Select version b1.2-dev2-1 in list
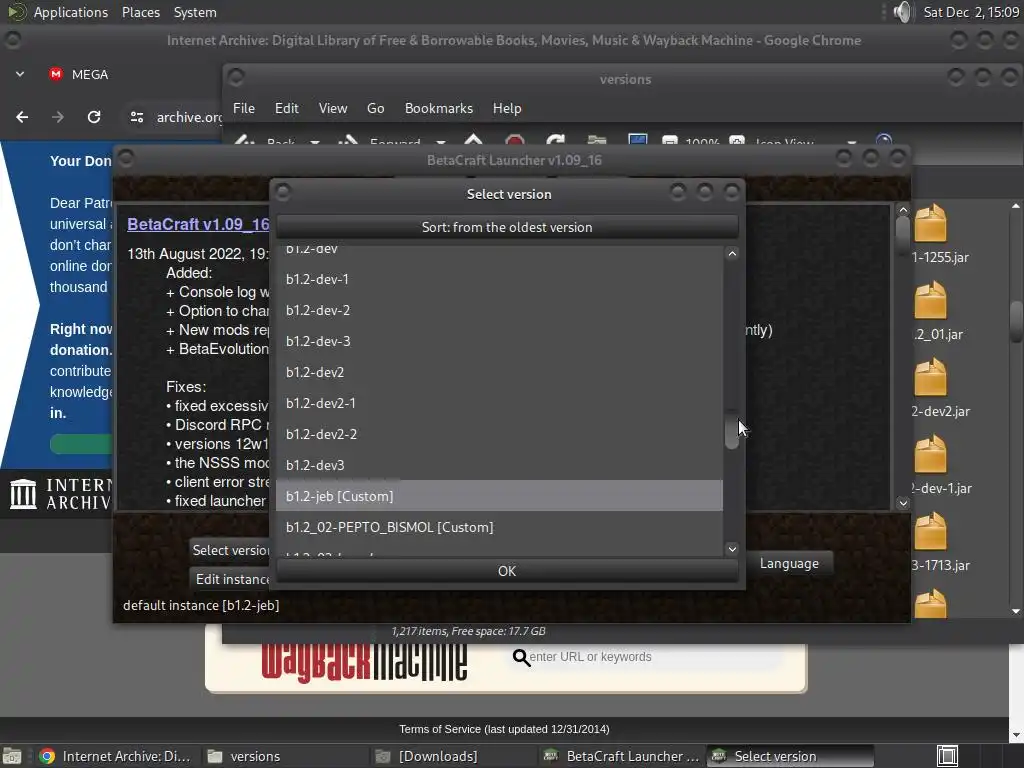This screenshot has width=1024, height=768. 499,403
